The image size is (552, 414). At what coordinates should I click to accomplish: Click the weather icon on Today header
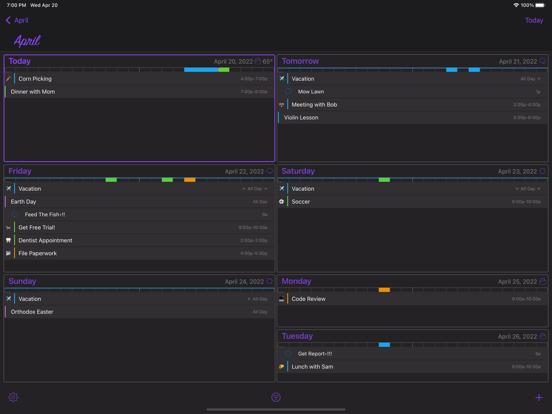258,61
